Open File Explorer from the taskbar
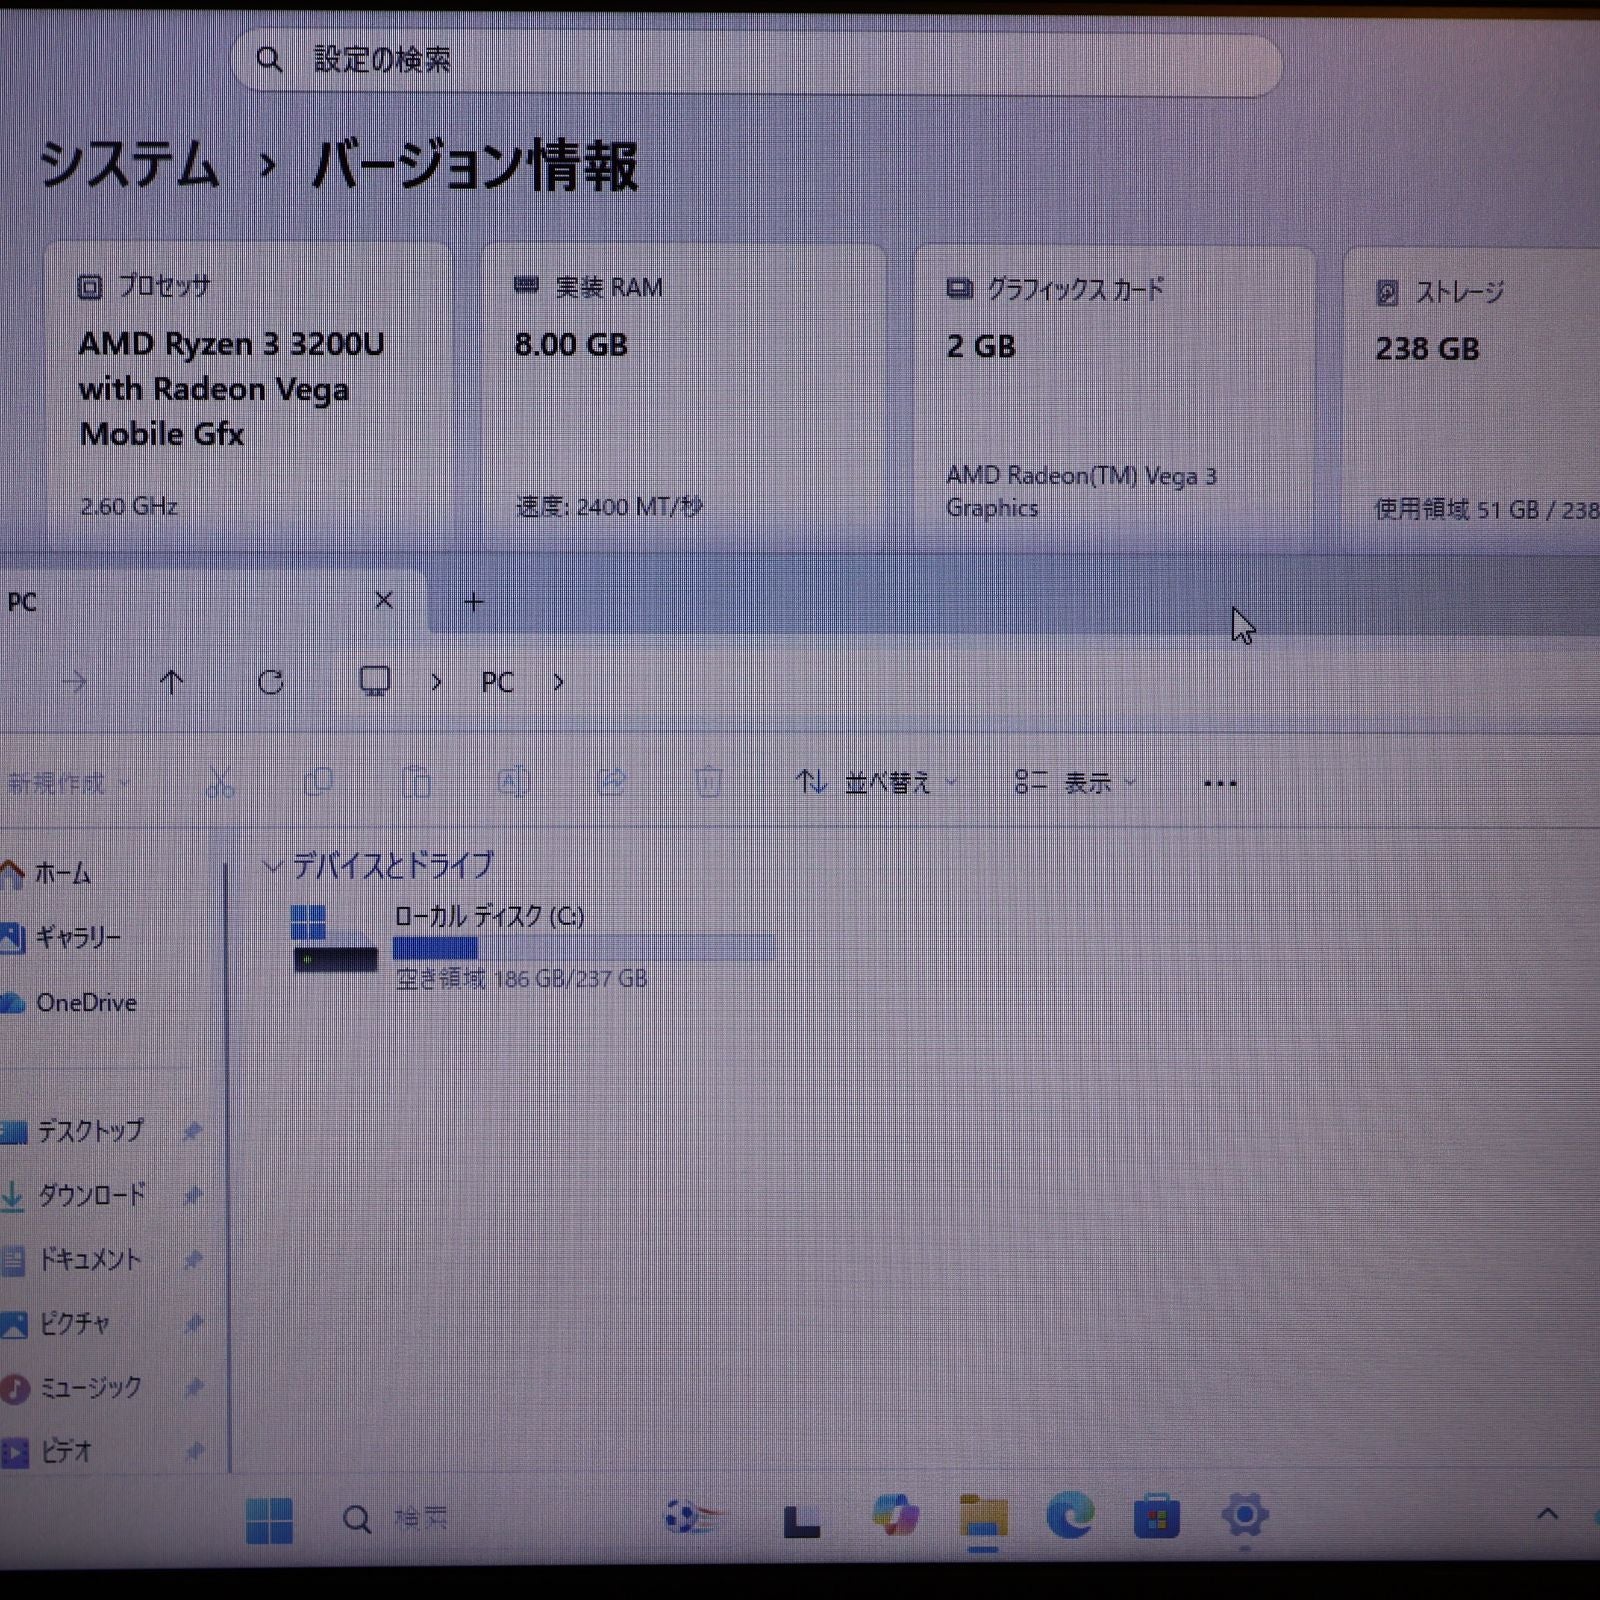The height and width of the screenshot is (1600, 1600). click(x=984, y=1518)
